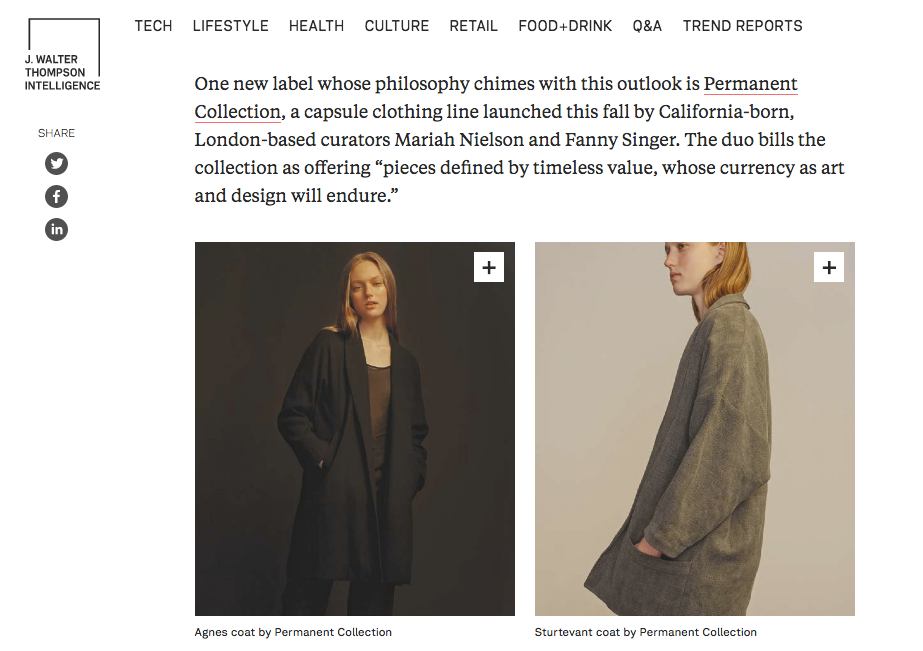Open the Q&A section
This screenshot has width=923, height=651.
[x=647, y=26]
